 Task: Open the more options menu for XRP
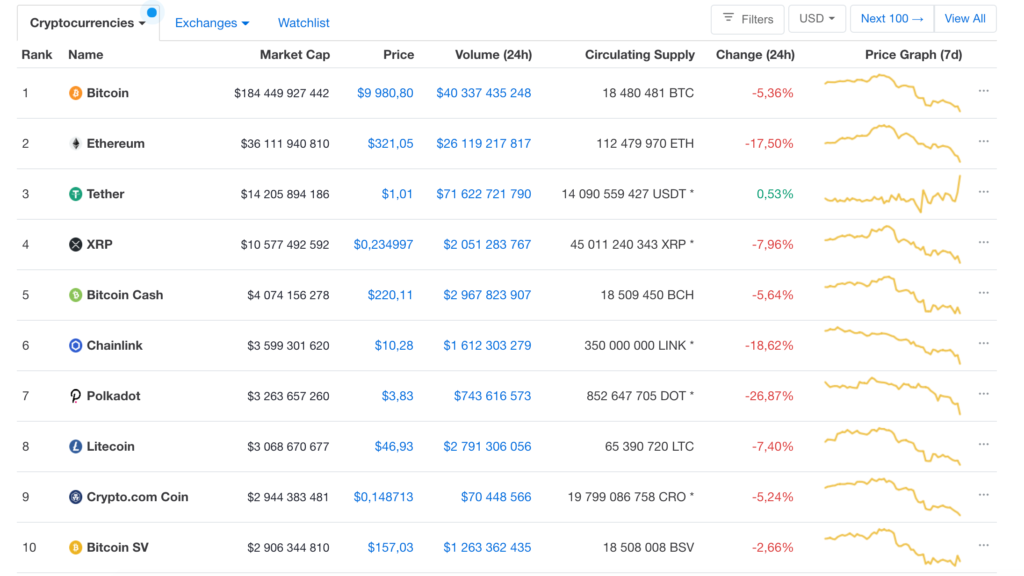point(984,242)
